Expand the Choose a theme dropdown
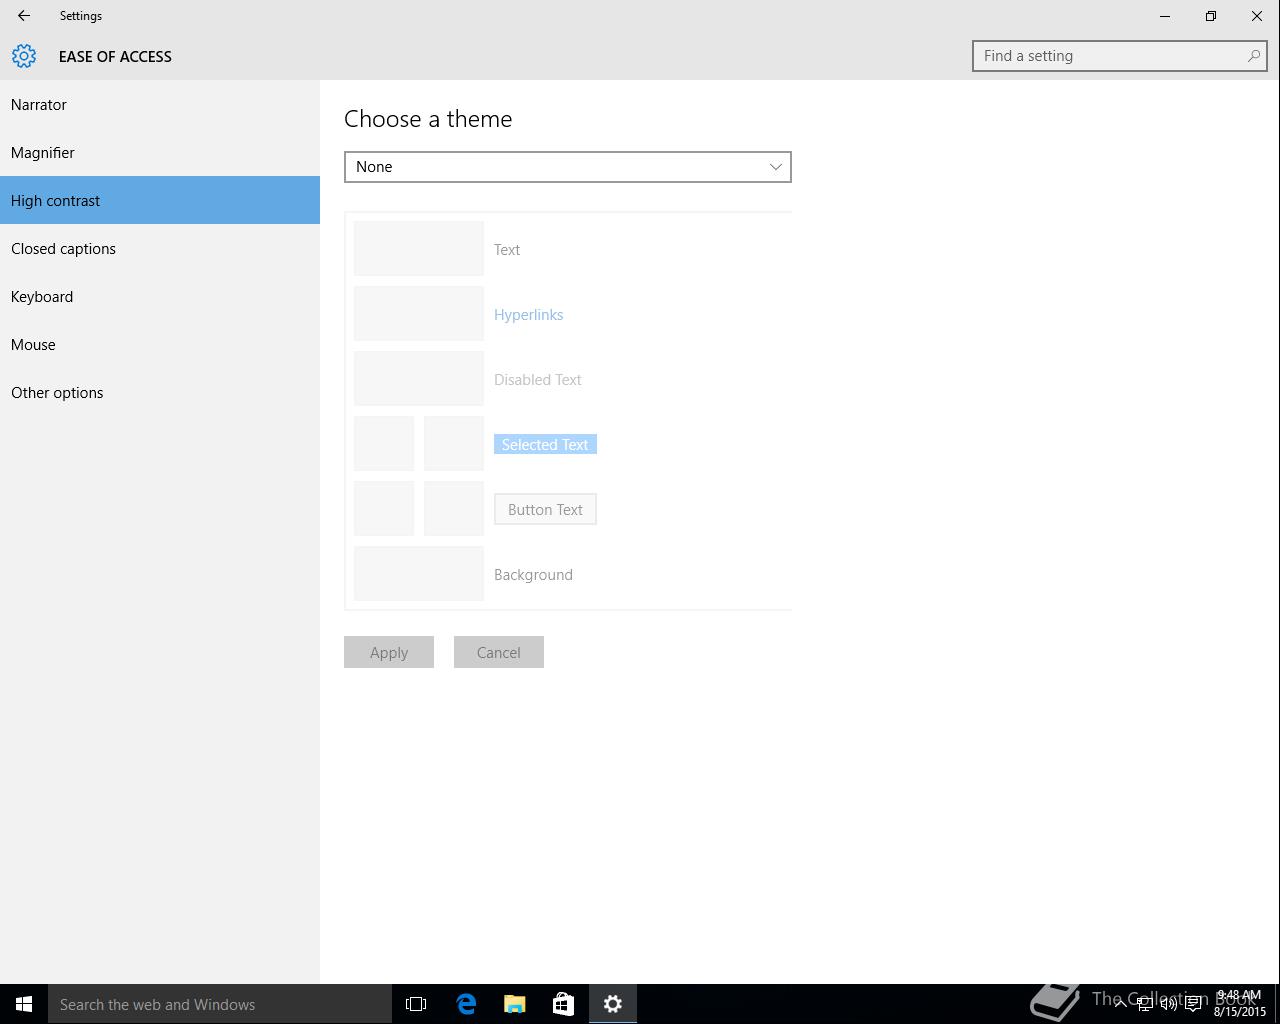This screenshot has width=1280, height=1024. [568, 167]
